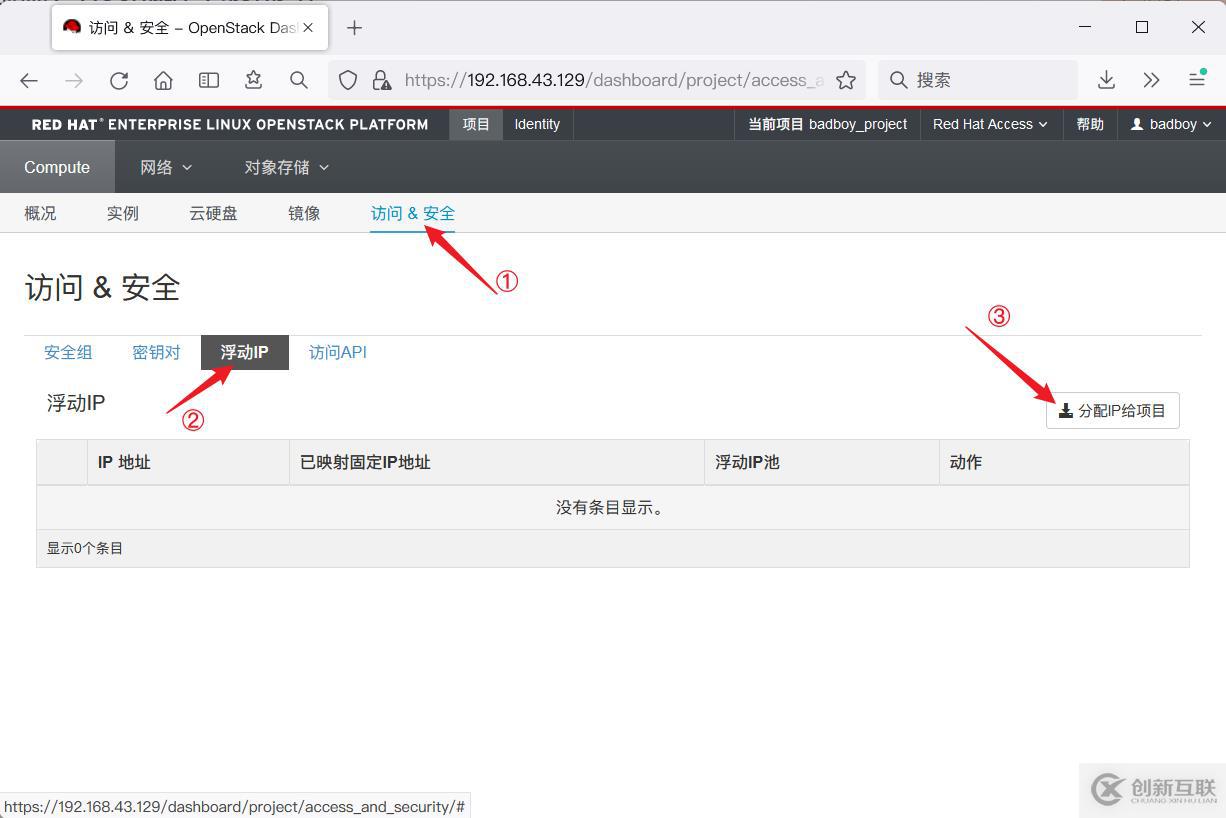Image resolution: width=1226 pixels, height=818 pixels.
Task: Maximize the browser window
Action: [1142, 28]
